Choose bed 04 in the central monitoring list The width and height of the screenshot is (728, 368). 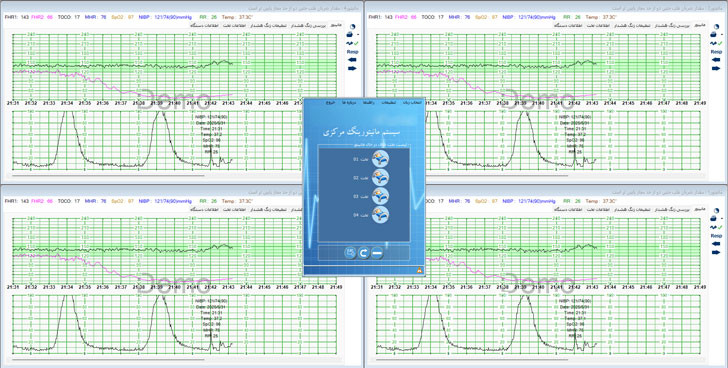380,214
